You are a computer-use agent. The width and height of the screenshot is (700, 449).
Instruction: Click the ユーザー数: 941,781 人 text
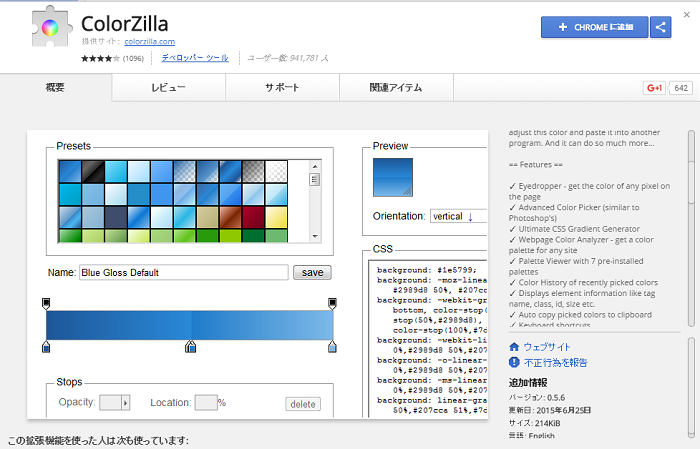[288, 58]
